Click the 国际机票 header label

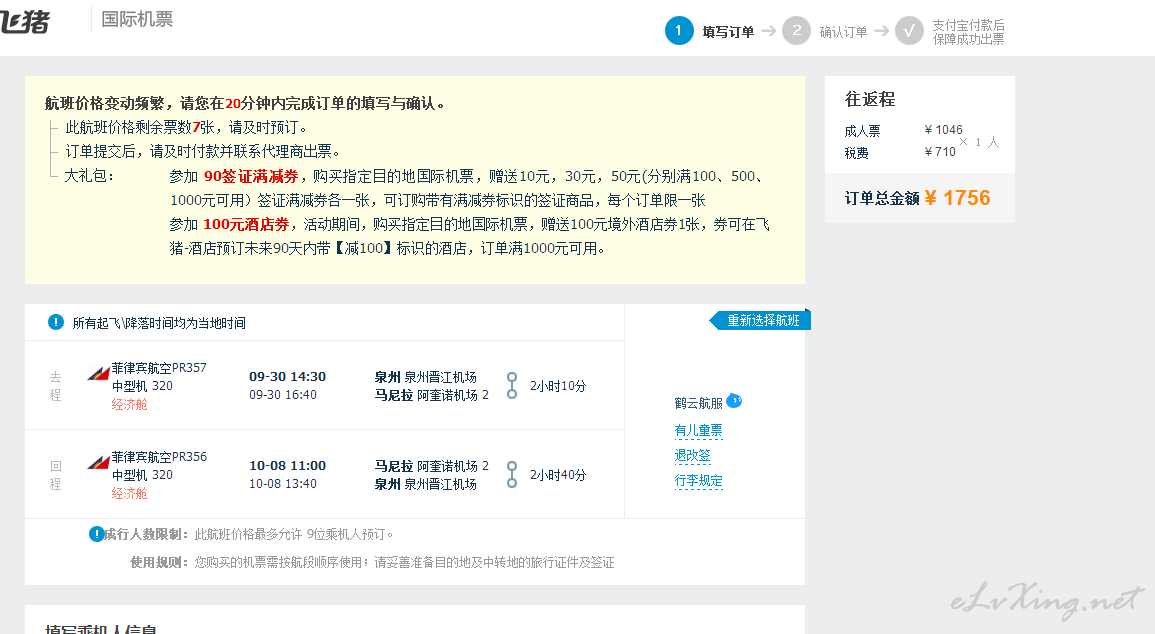click(x=137, y=20)
